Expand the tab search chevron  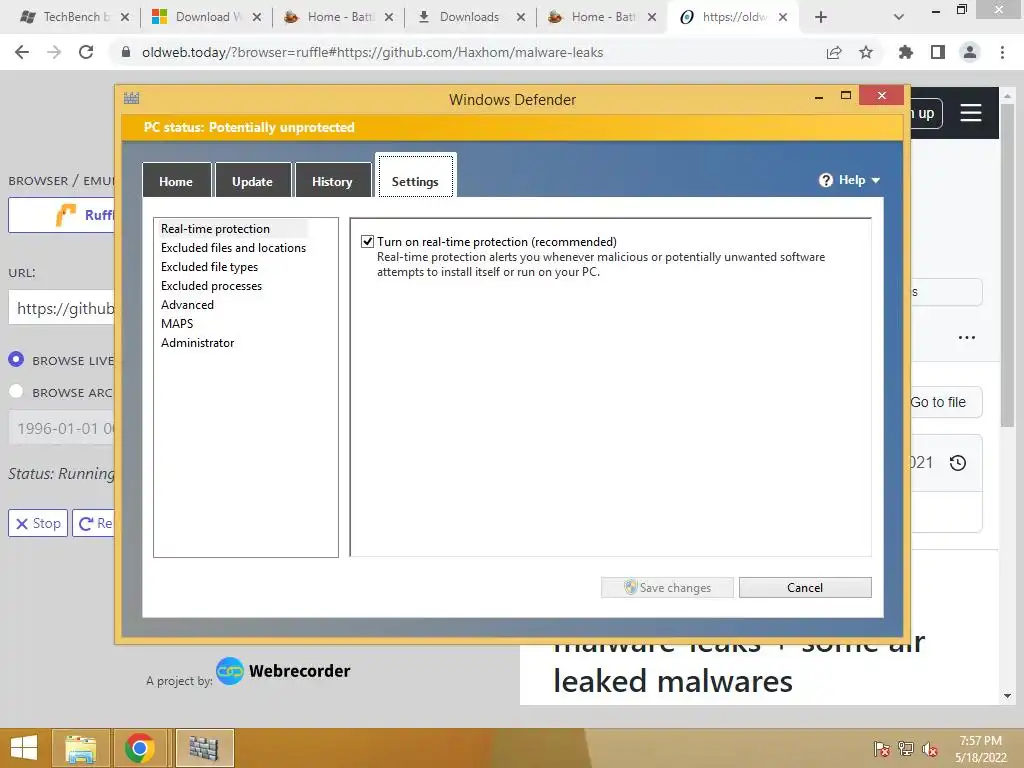(899, 17)
